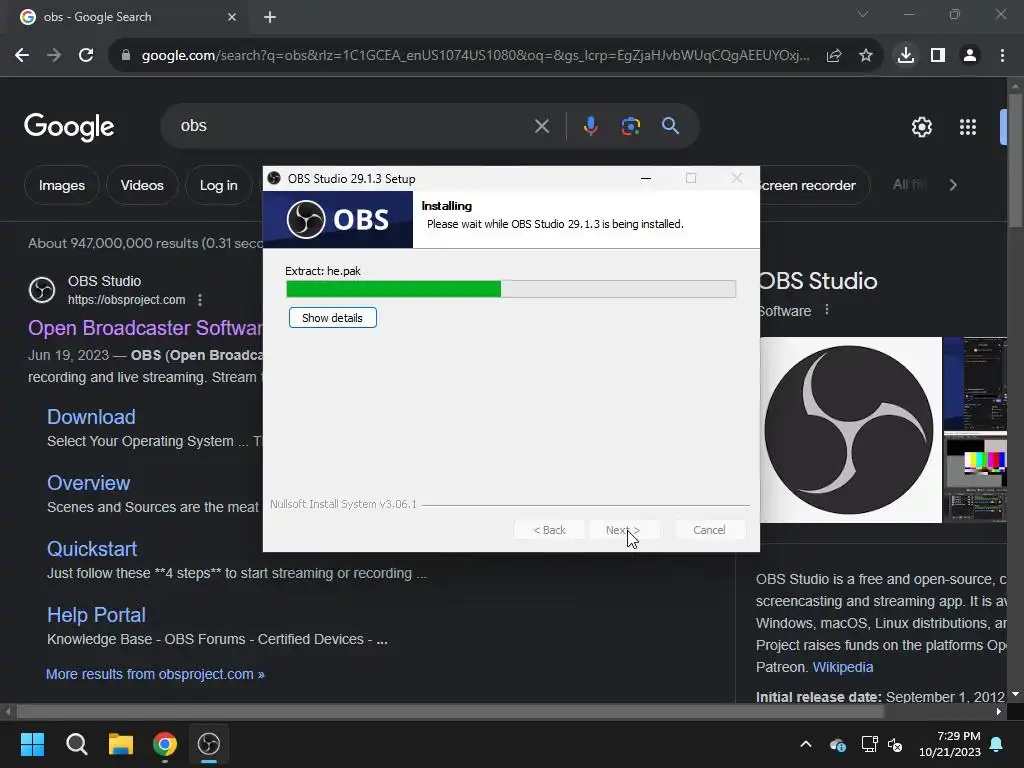The image size is (1024, 768).
Task: Open the Google apps grid
Action: point(968,127)
